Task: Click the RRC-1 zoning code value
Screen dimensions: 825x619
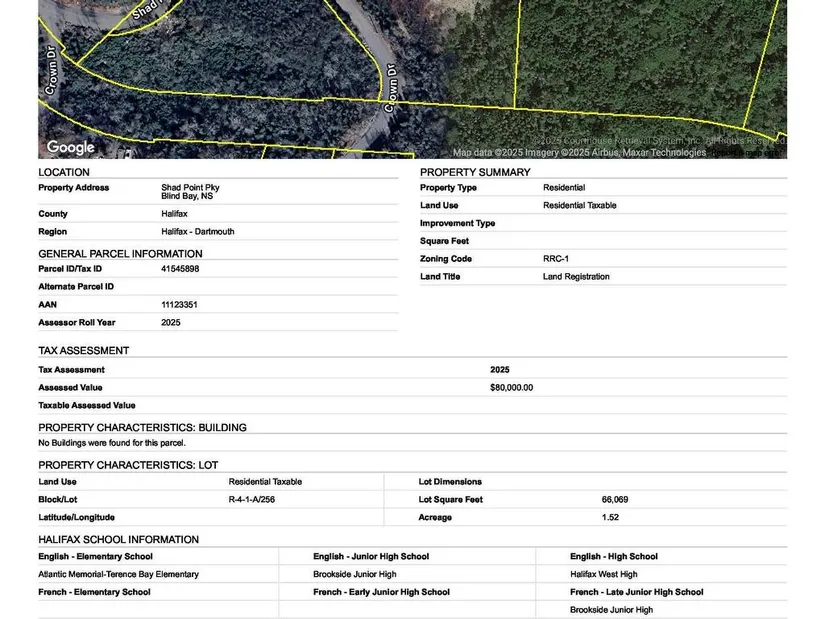Action: click(556, 259)
